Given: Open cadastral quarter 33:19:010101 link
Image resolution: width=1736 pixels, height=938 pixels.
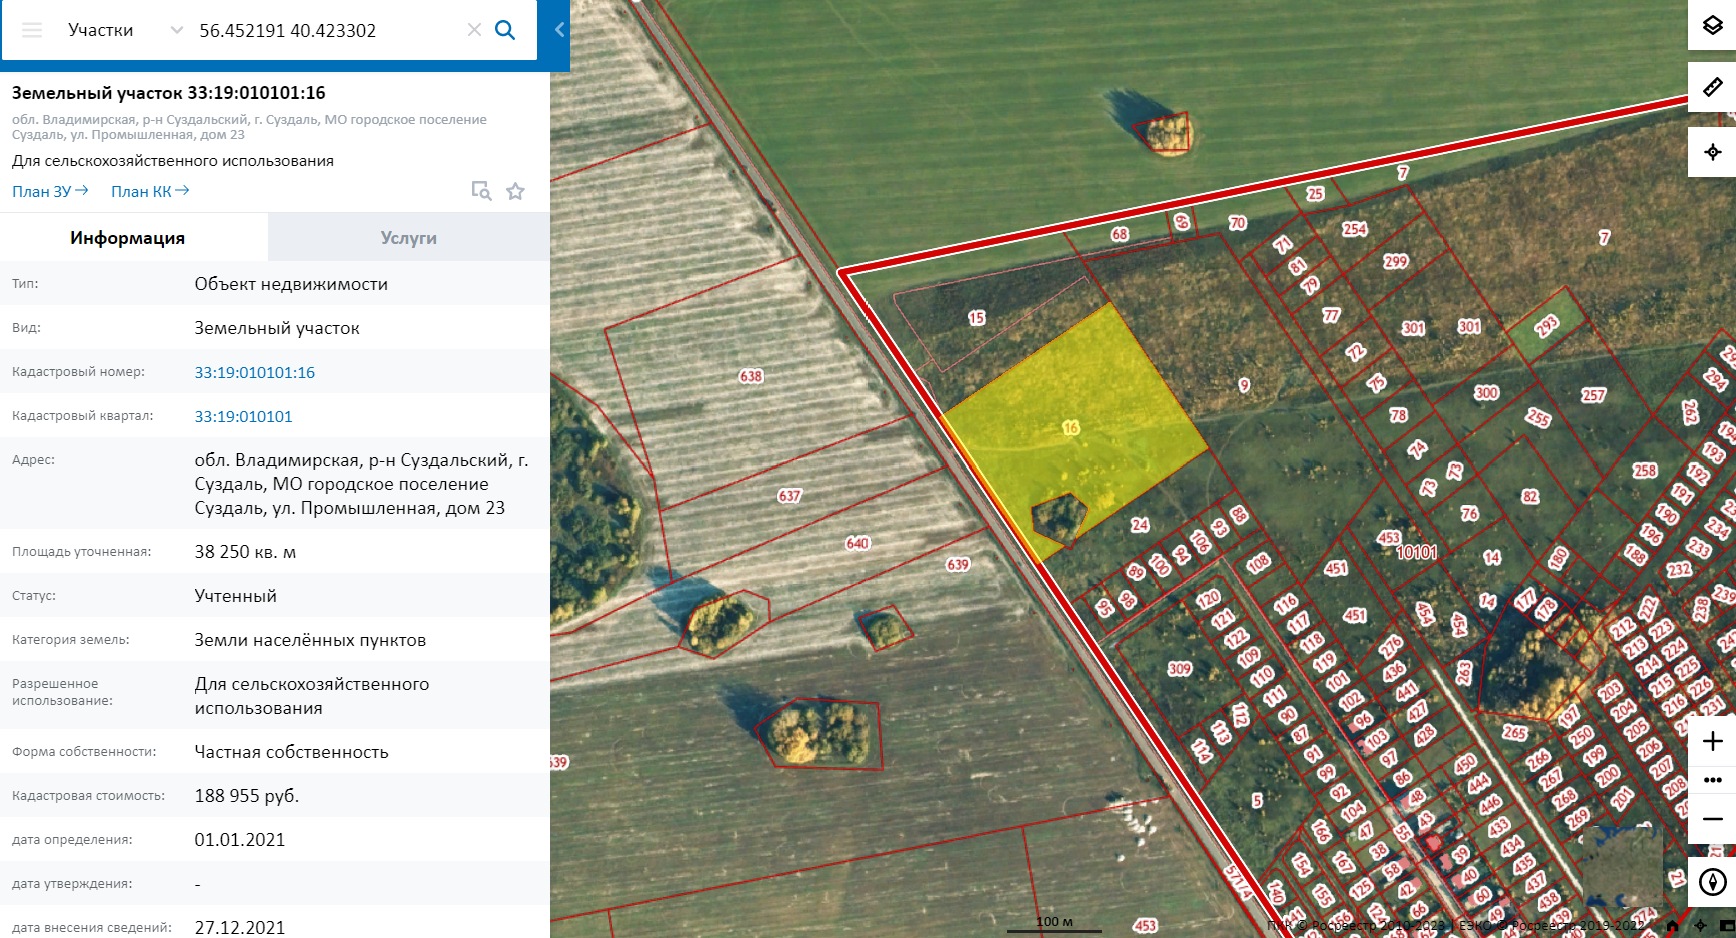Looking at the screenshot, I should click(x=243, y=416).
